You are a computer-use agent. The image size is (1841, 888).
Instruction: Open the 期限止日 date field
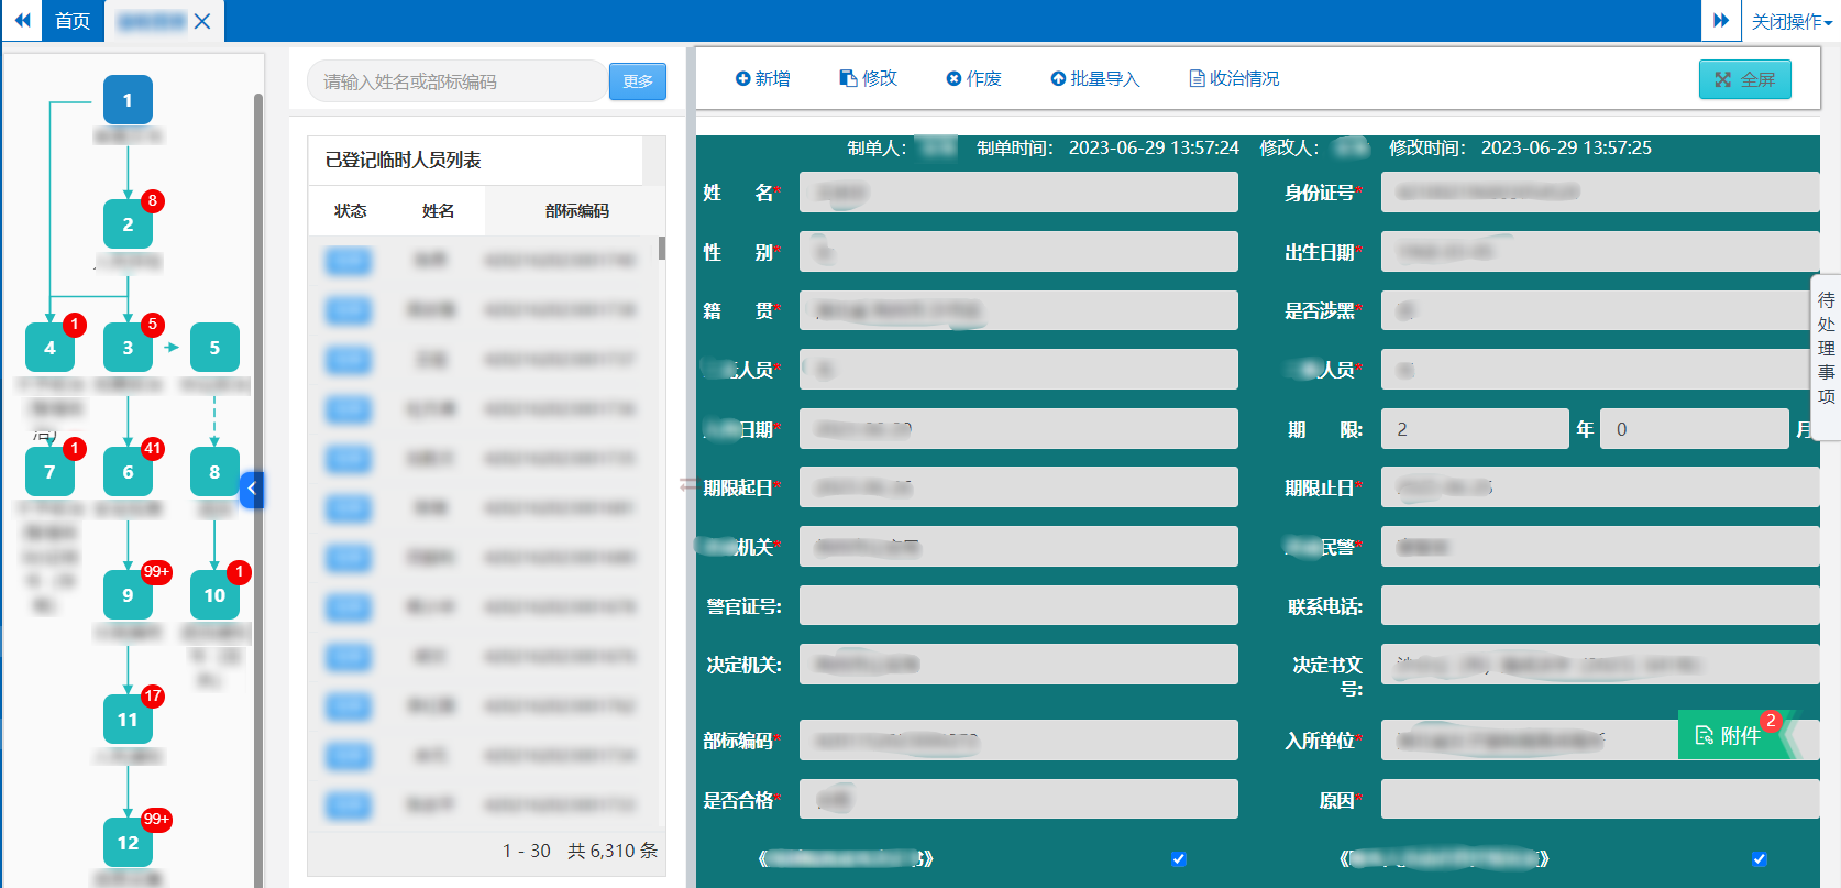[x=1599, y=487]
